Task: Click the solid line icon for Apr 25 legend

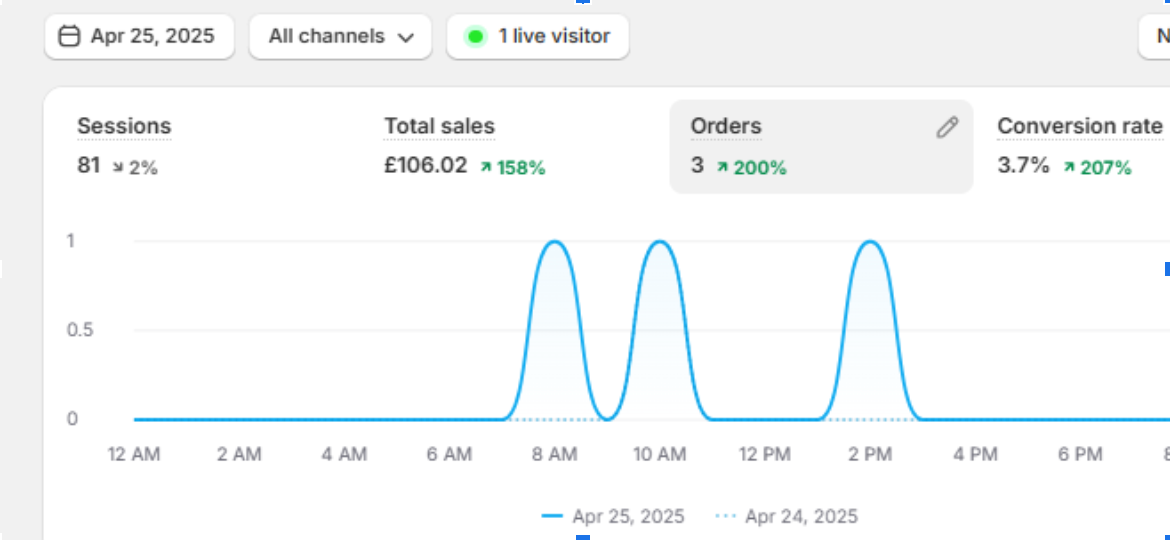Action: (552, 517)
